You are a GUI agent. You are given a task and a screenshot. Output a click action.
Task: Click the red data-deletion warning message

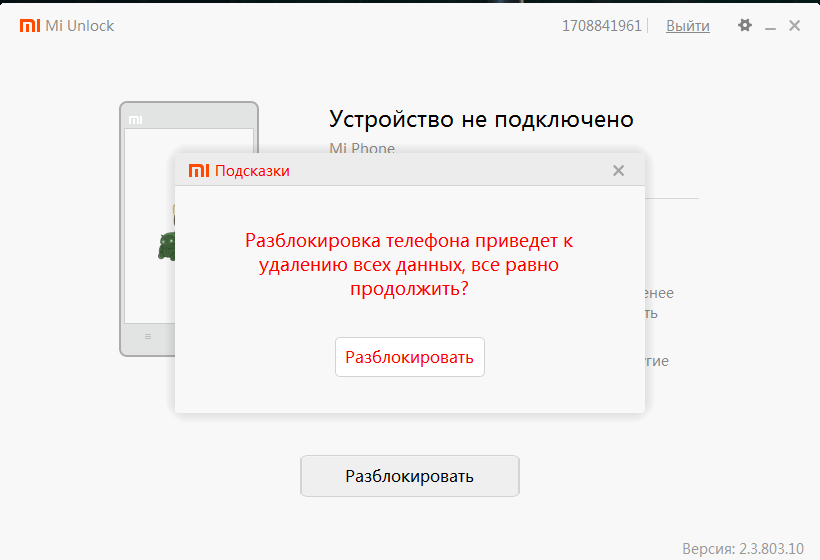coord(409,265)
